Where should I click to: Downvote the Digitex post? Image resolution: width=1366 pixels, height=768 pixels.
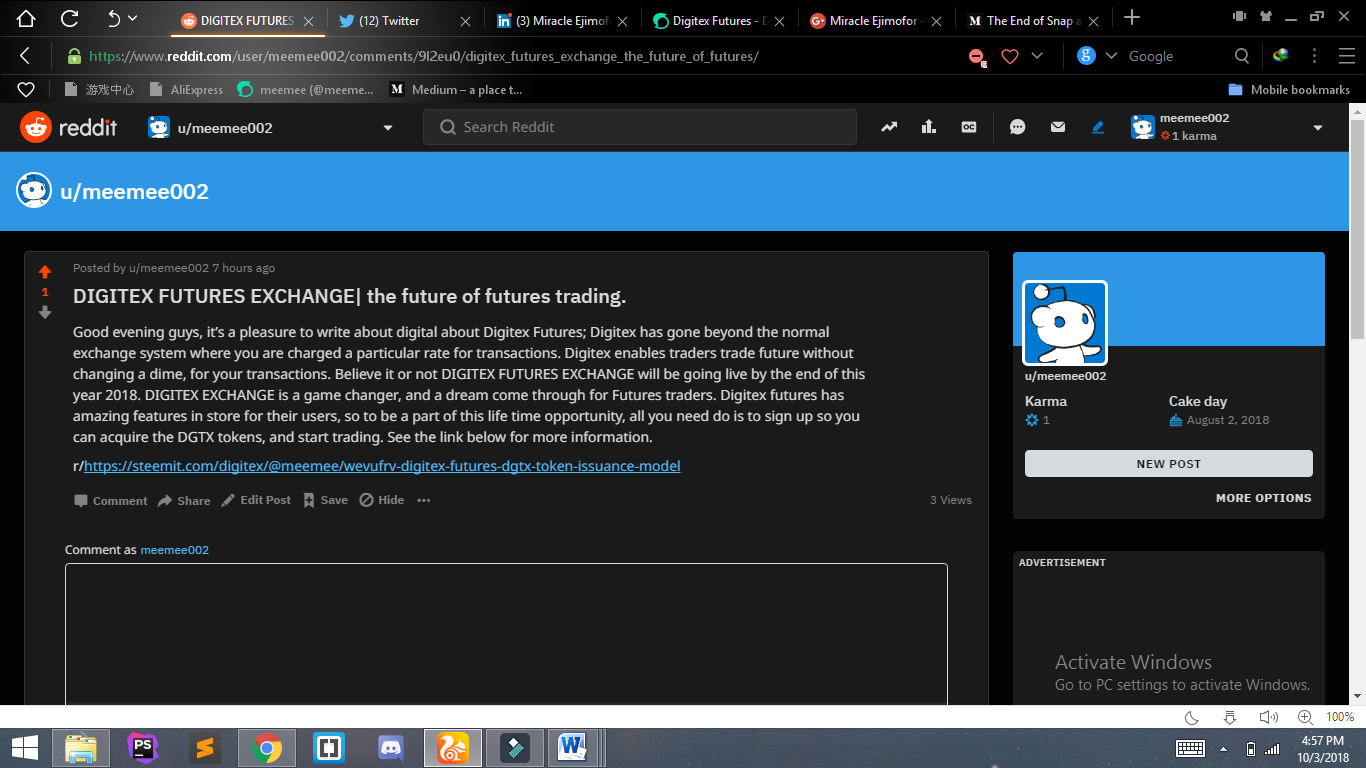tap(45, 312)
